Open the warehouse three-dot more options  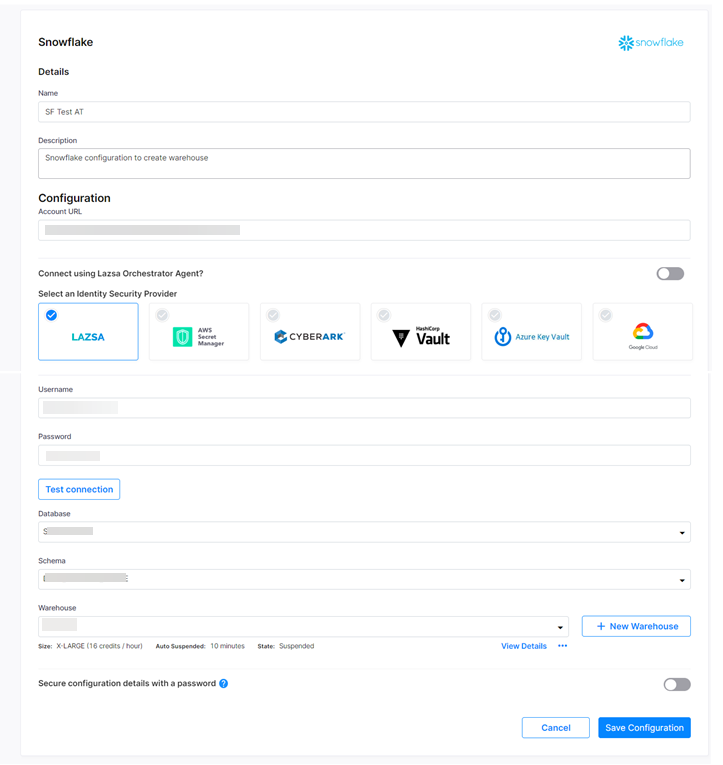(563, 646)
